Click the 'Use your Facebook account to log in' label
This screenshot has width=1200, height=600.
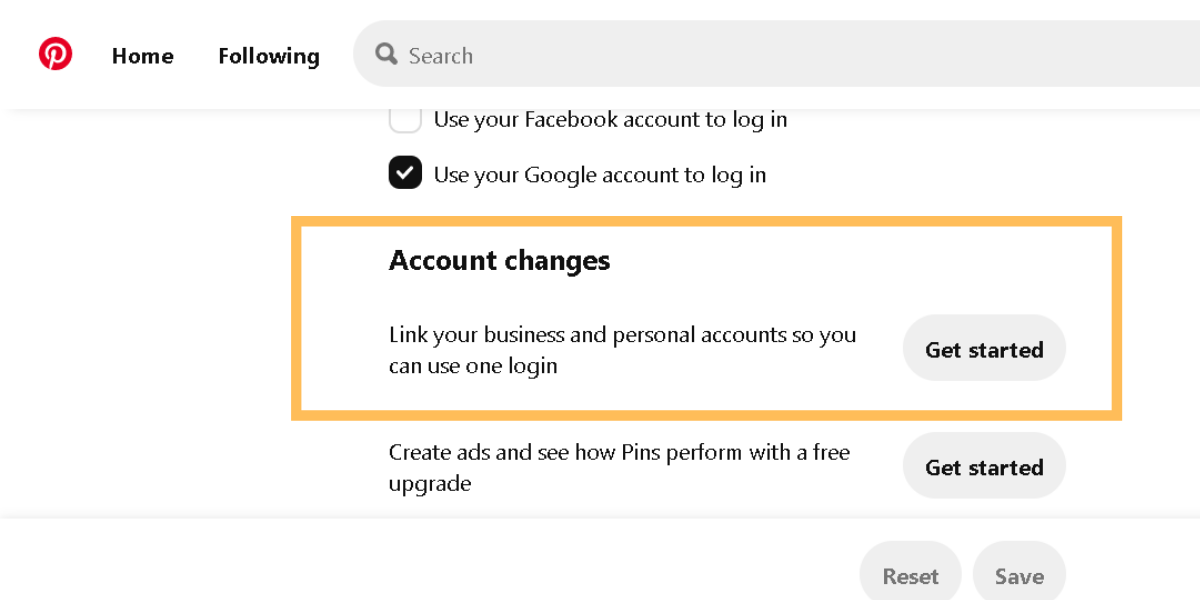[x=610, y=120]
